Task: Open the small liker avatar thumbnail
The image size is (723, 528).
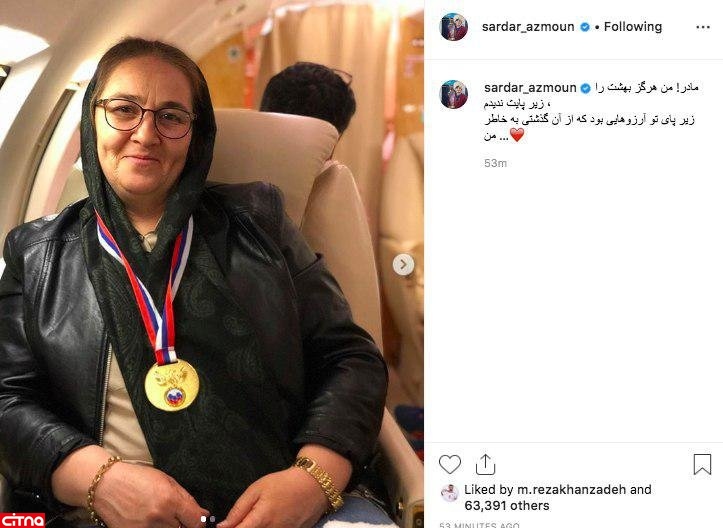Action: 449,493
